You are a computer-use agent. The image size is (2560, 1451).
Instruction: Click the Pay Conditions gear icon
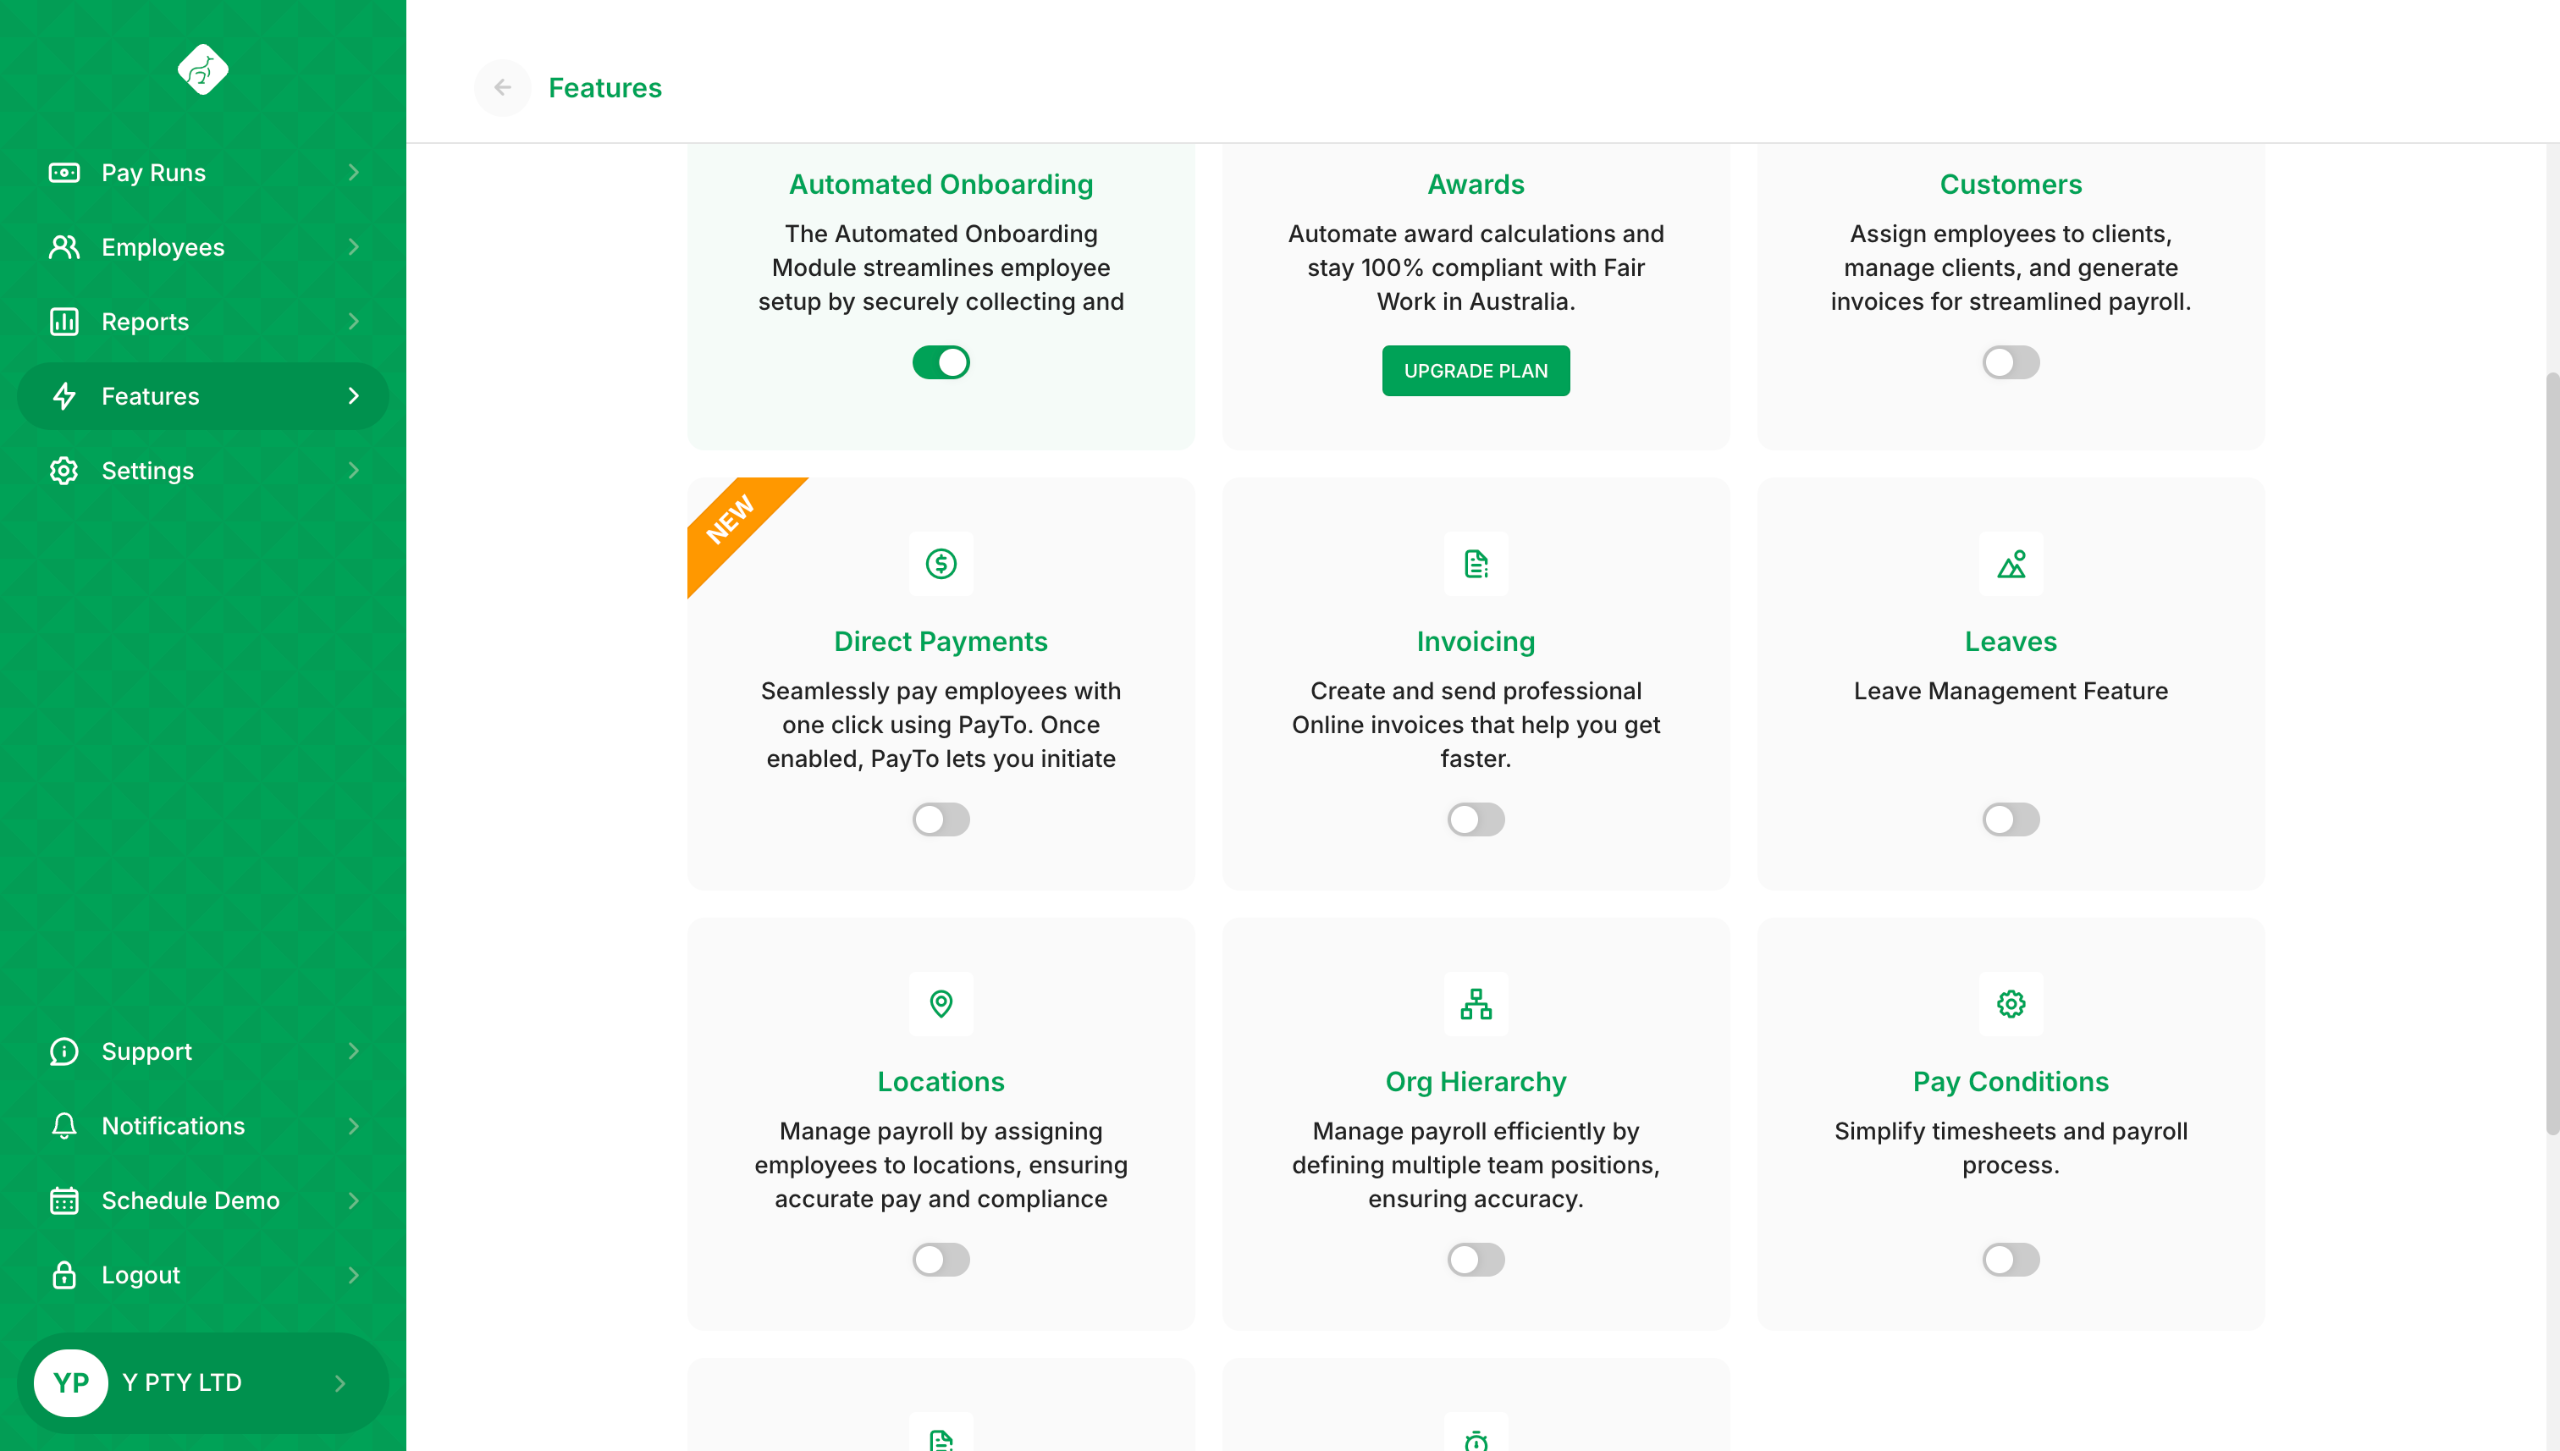[2010, 1004]
